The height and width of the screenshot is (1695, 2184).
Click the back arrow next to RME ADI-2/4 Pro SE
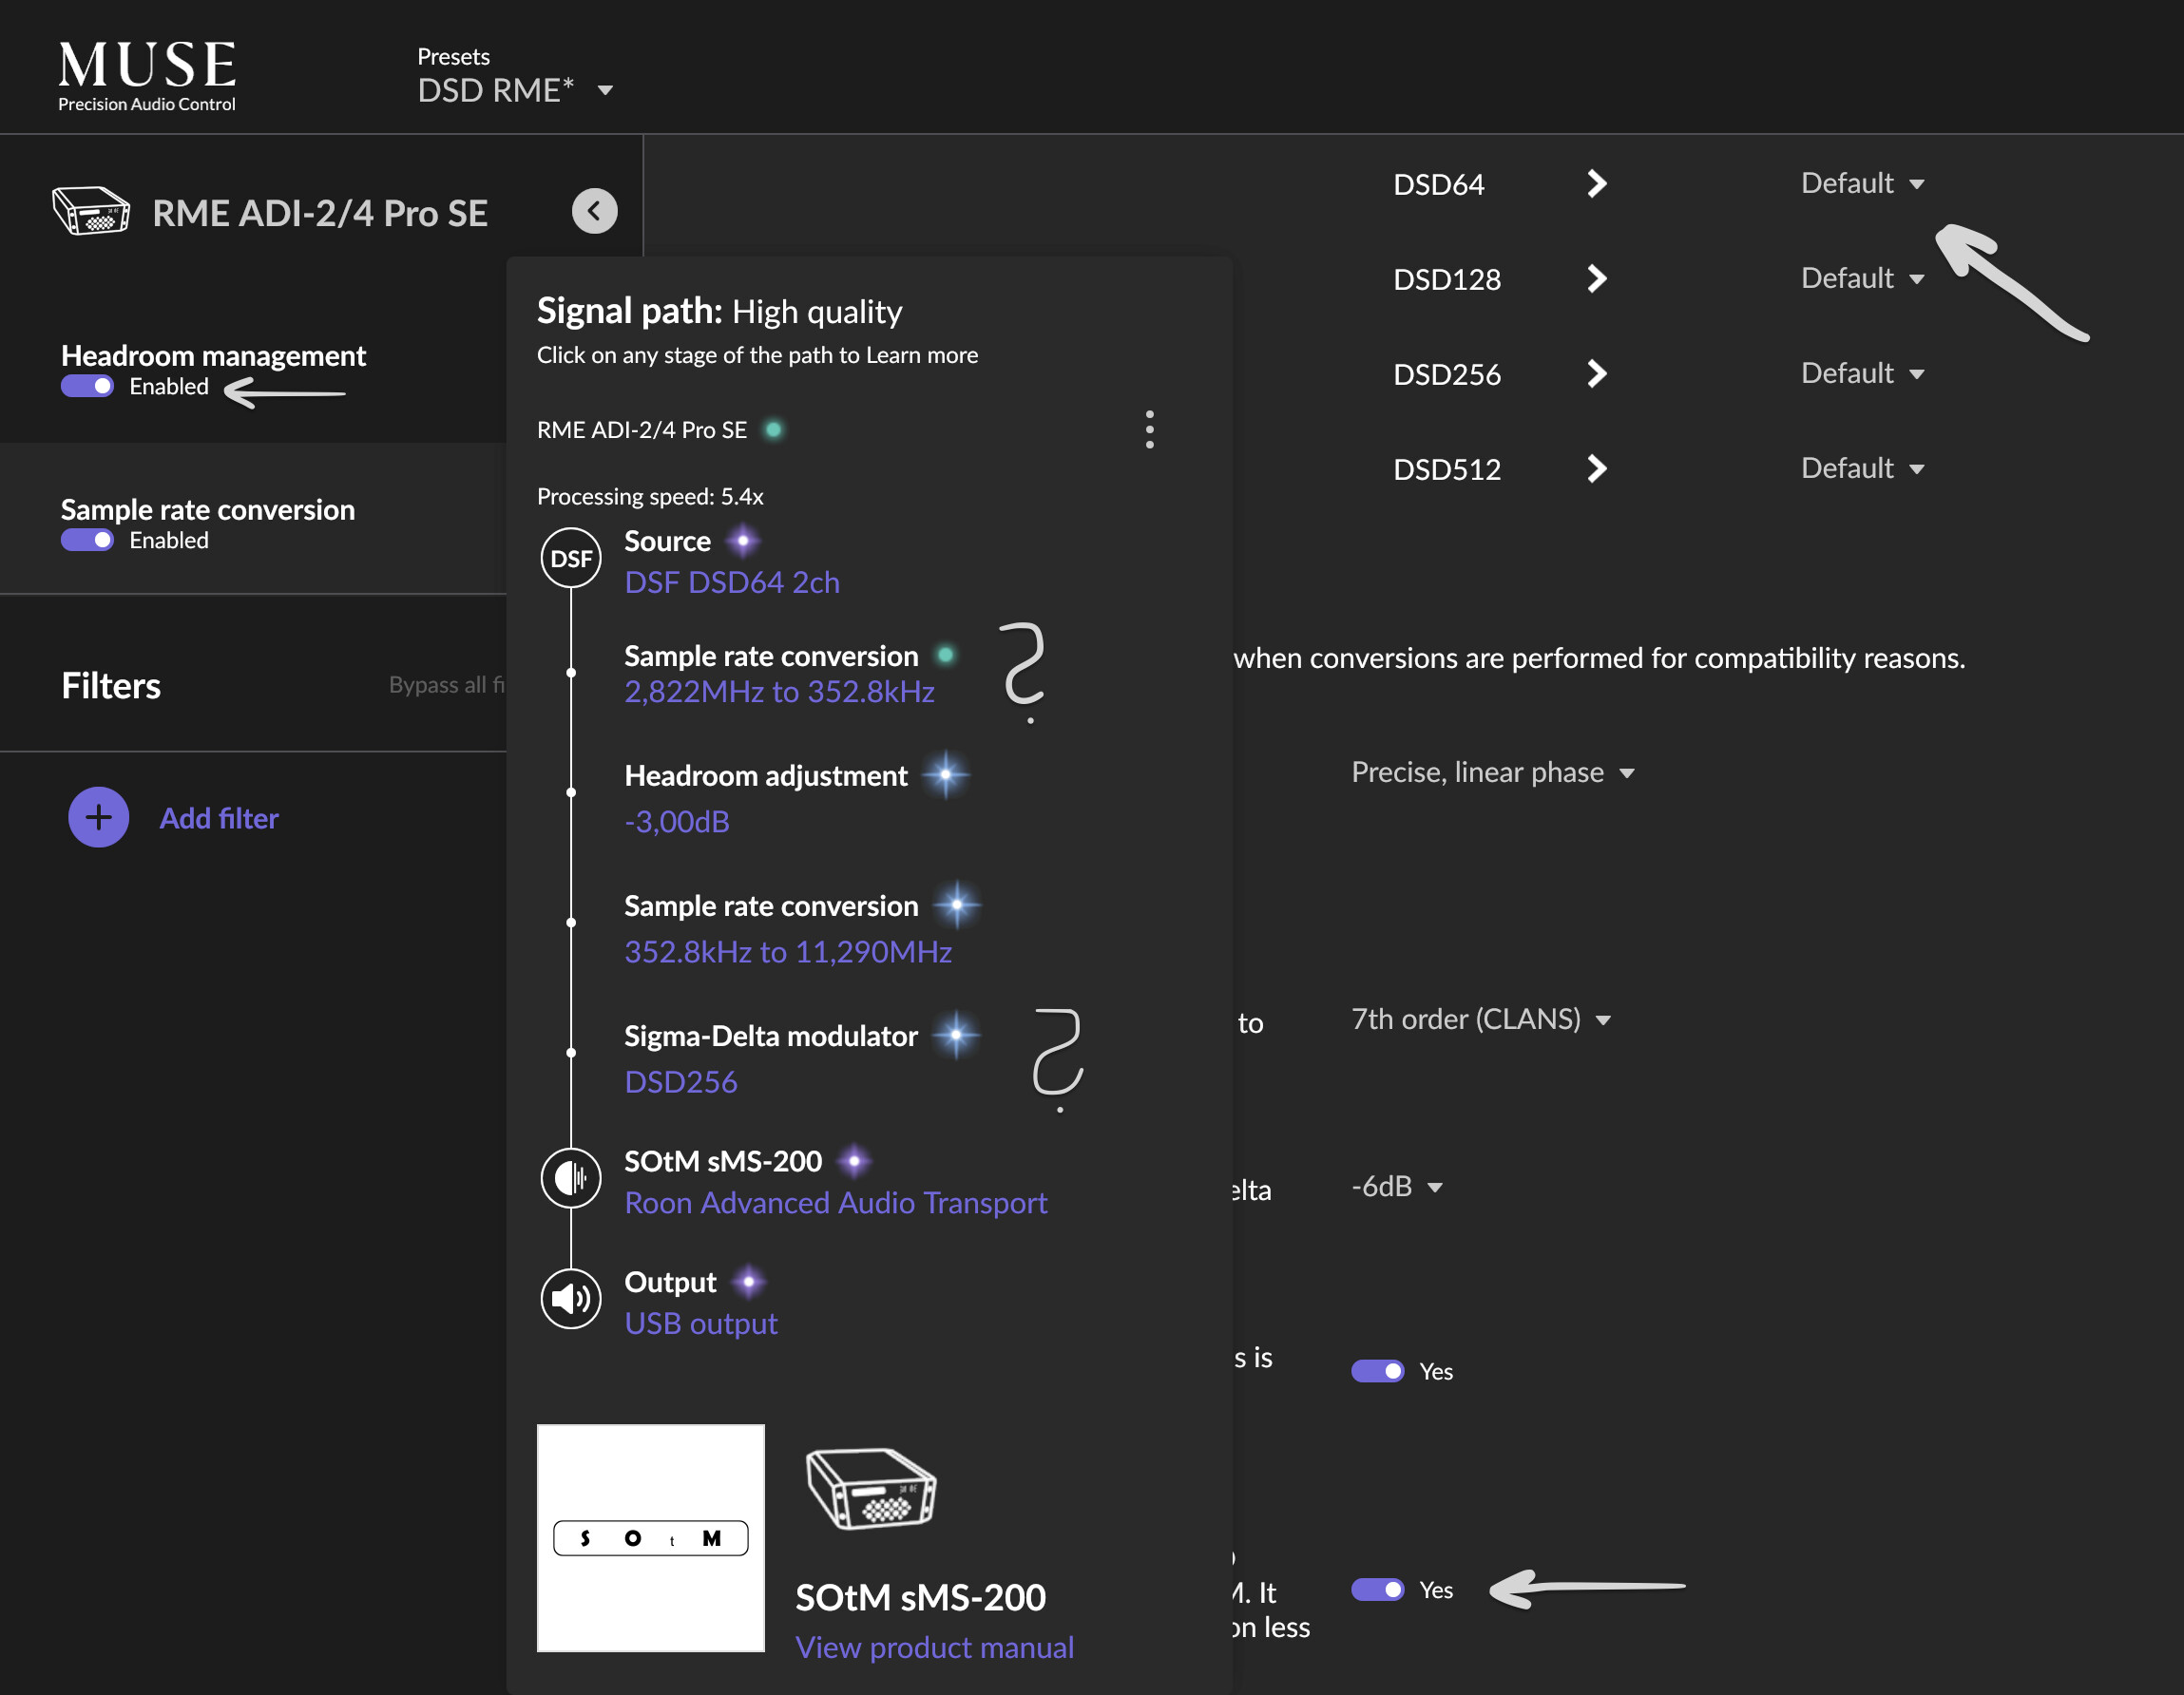point(594,211)
